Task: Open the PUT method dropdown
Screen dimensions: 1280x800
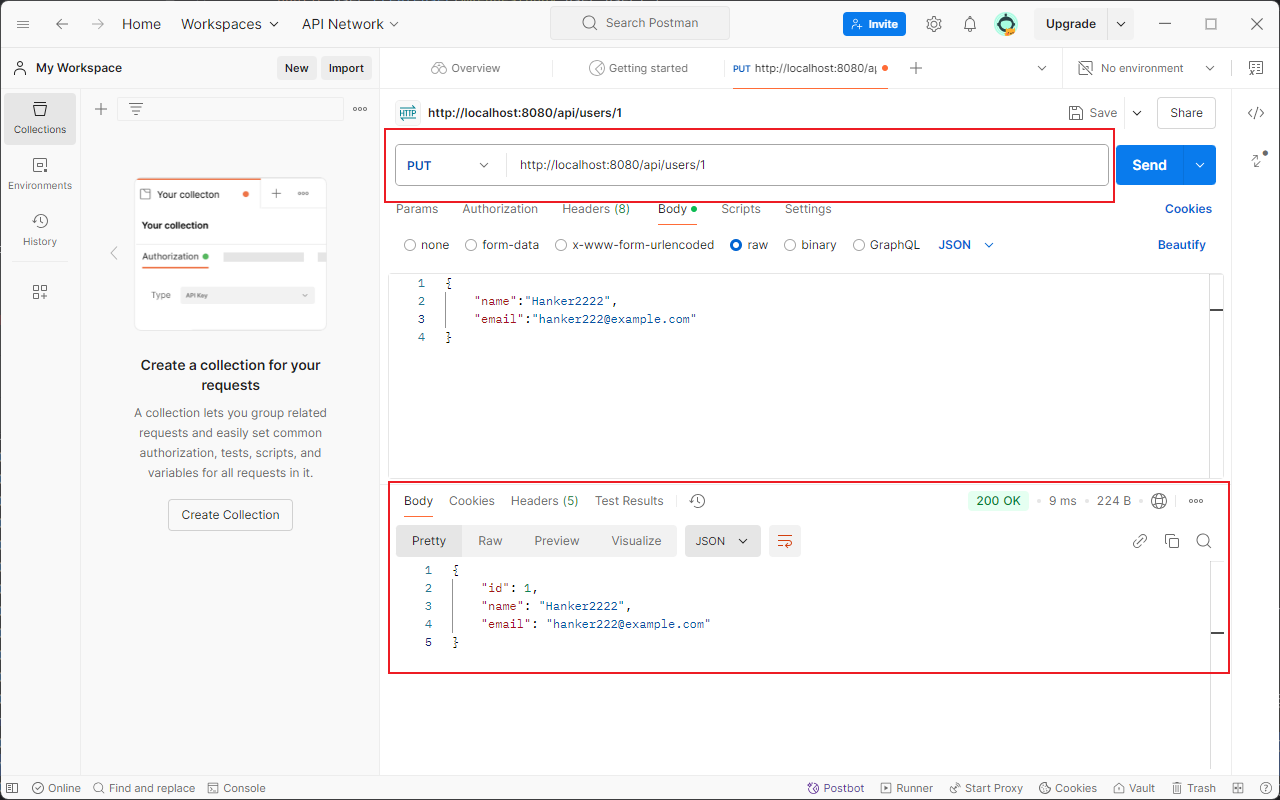Action: point(450,165)
